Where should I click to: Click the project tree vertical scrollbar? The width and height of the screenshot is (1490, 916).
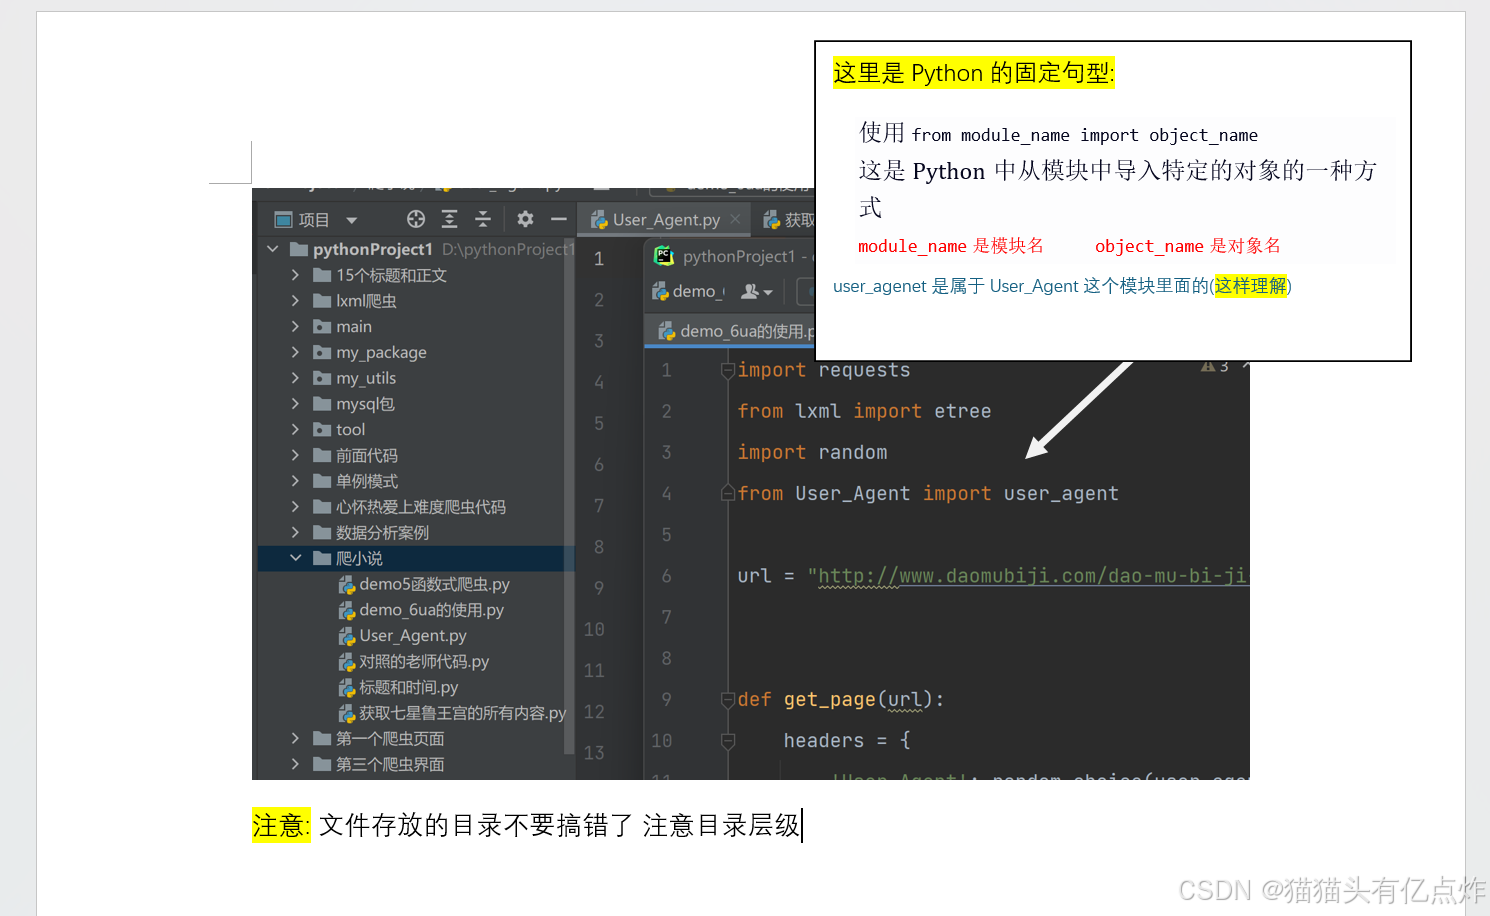click(570, 498)
